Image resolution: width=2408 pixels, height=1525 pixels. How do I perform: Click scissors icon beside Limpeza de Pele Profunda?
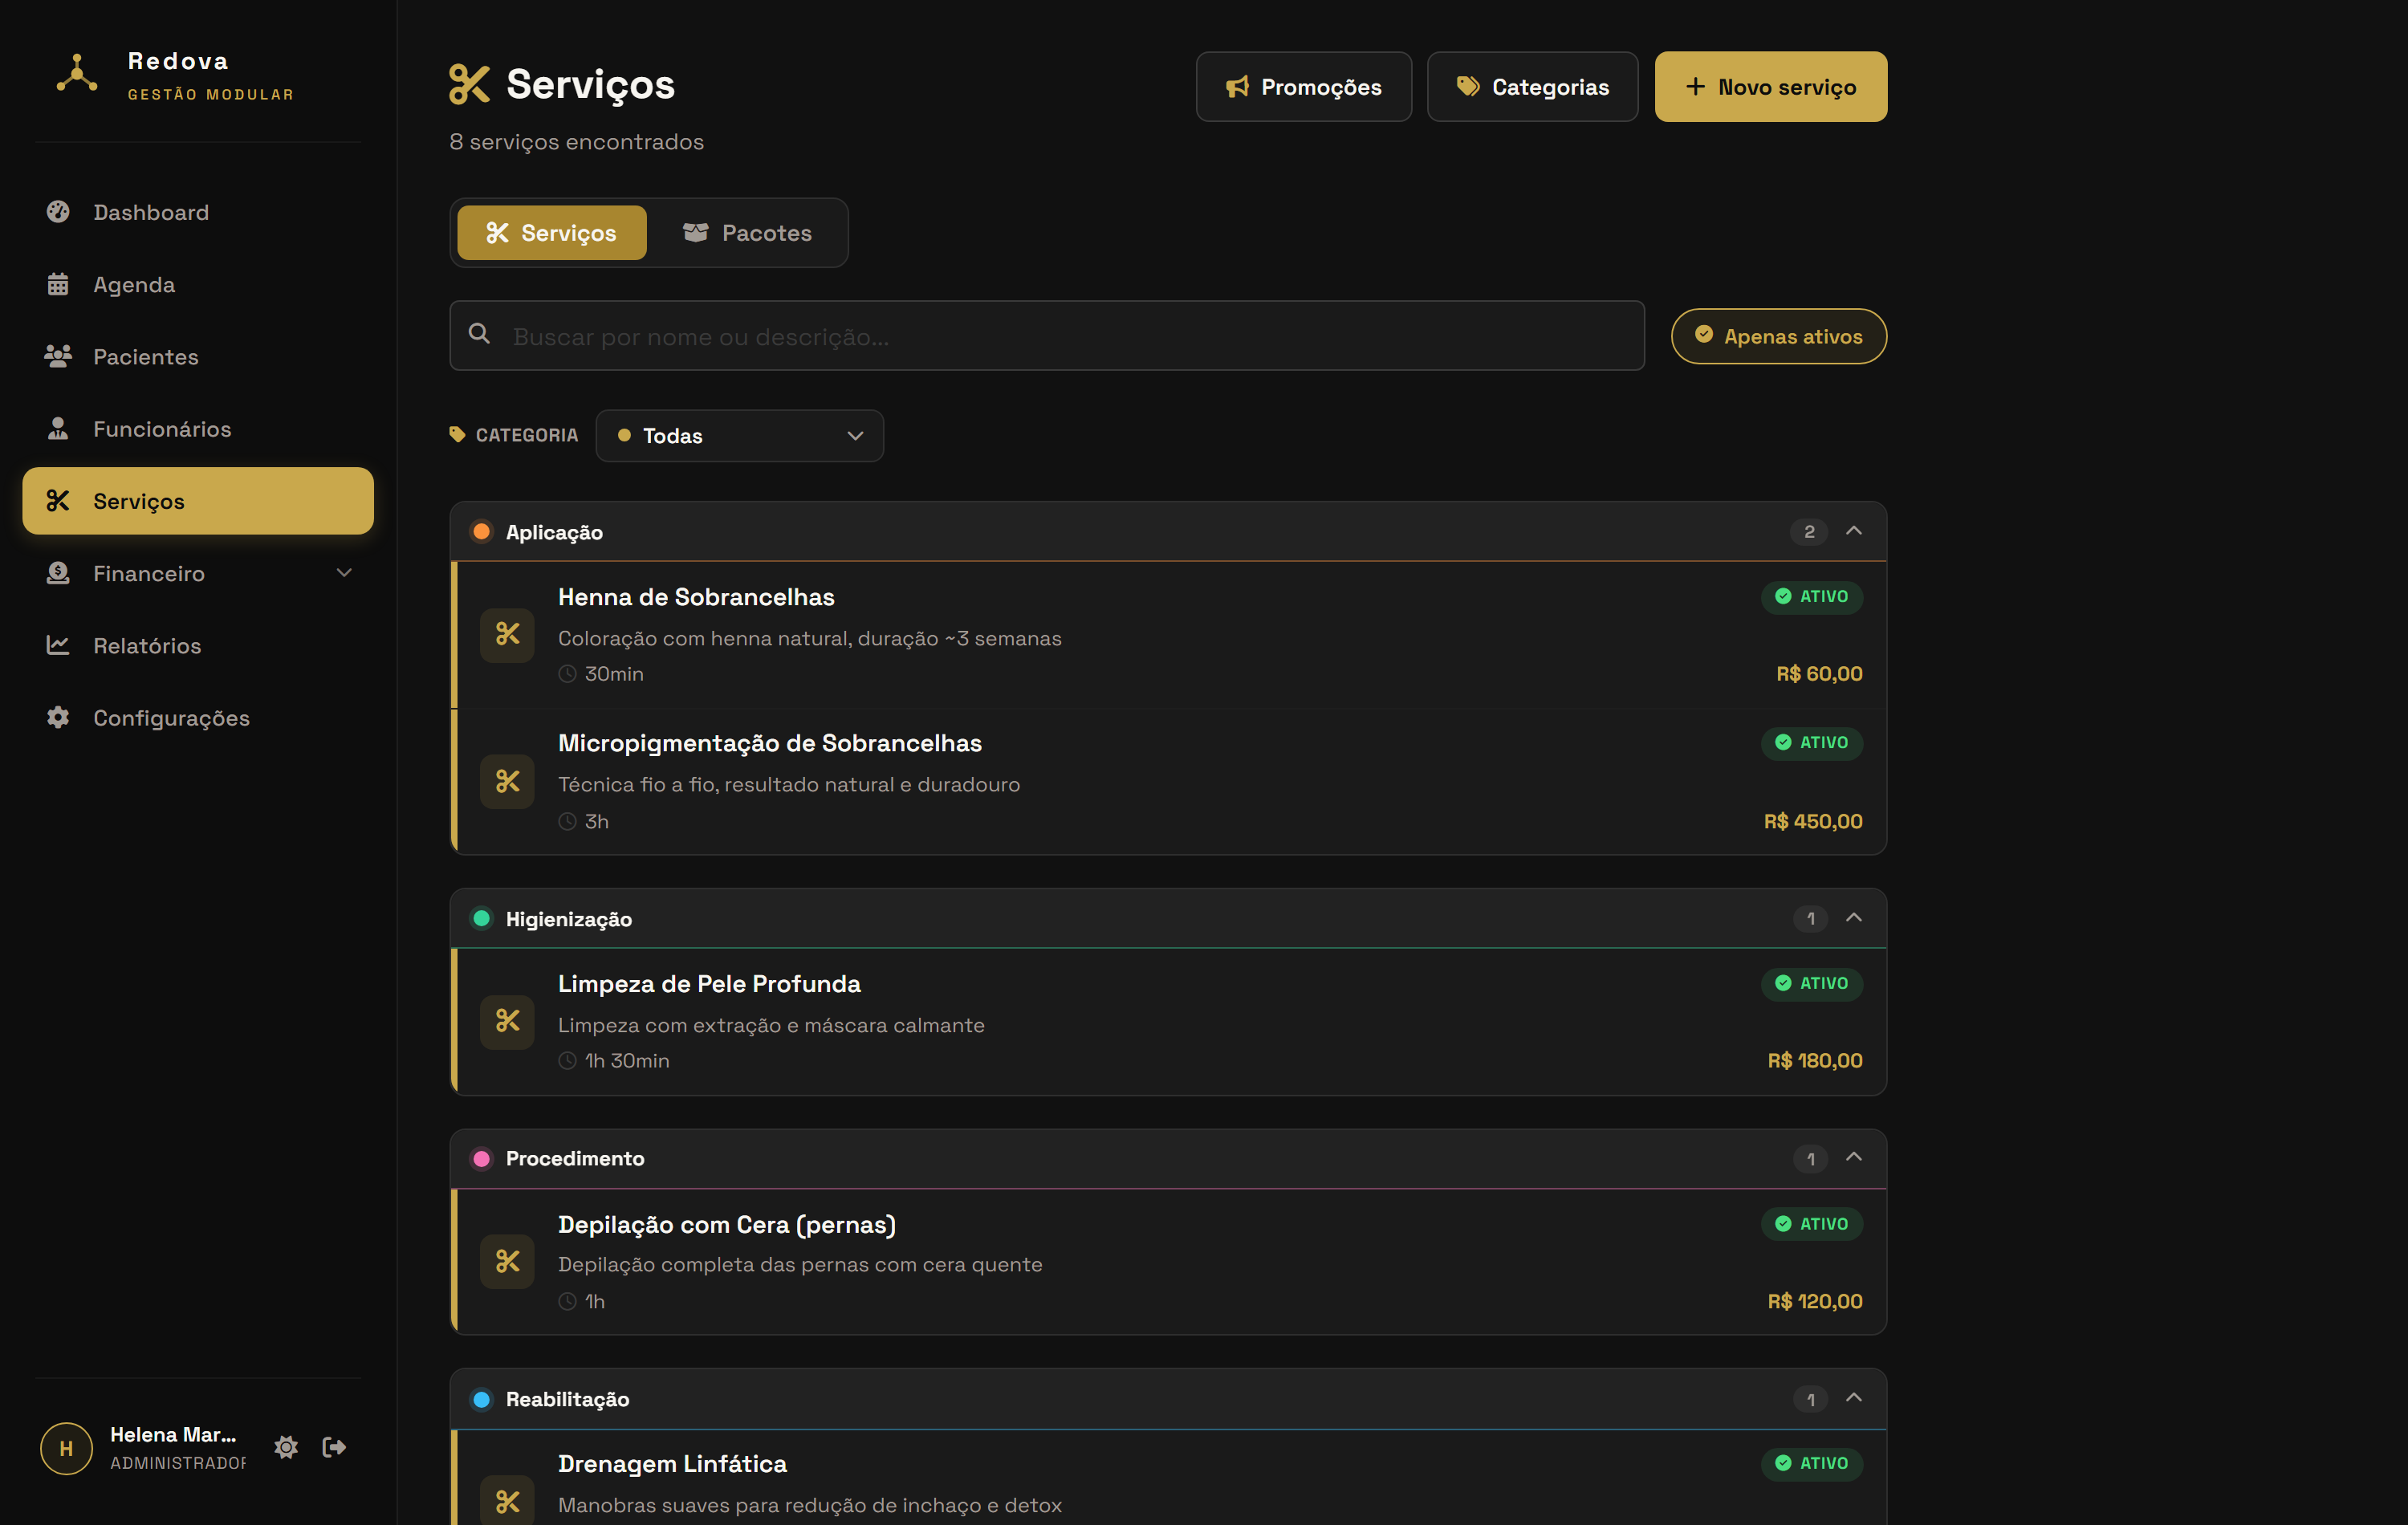[x=507, y=1021]
